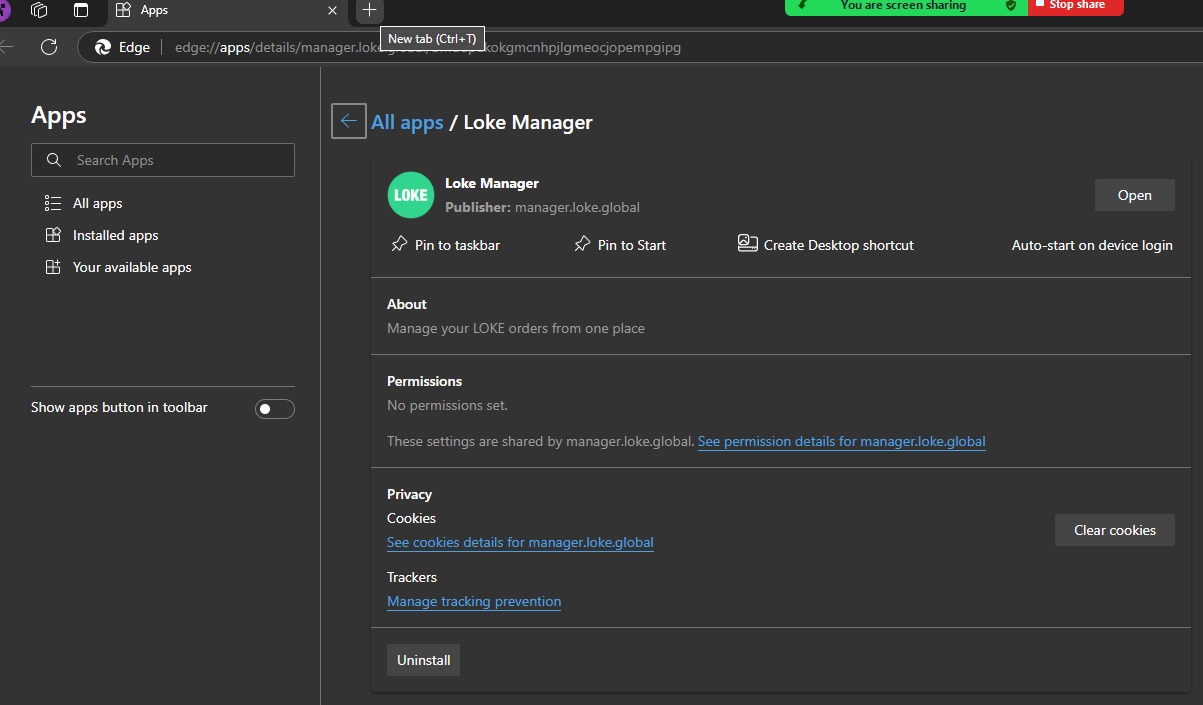Click the 'You are screen sharing' indicator
Screen dimensions: 1203x705
[x=903, y=6]
